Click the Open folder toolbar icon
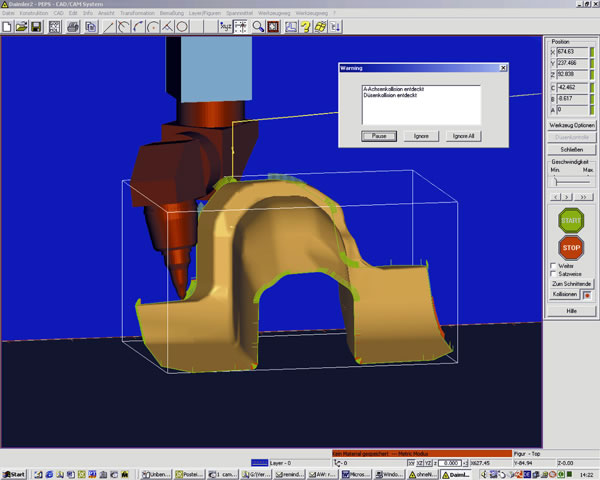 pos(21,27)
